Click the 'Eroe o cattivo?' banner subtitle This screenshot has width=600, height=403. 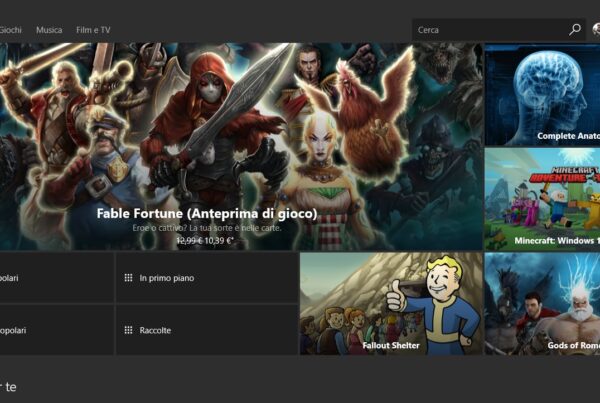point(207,228)
